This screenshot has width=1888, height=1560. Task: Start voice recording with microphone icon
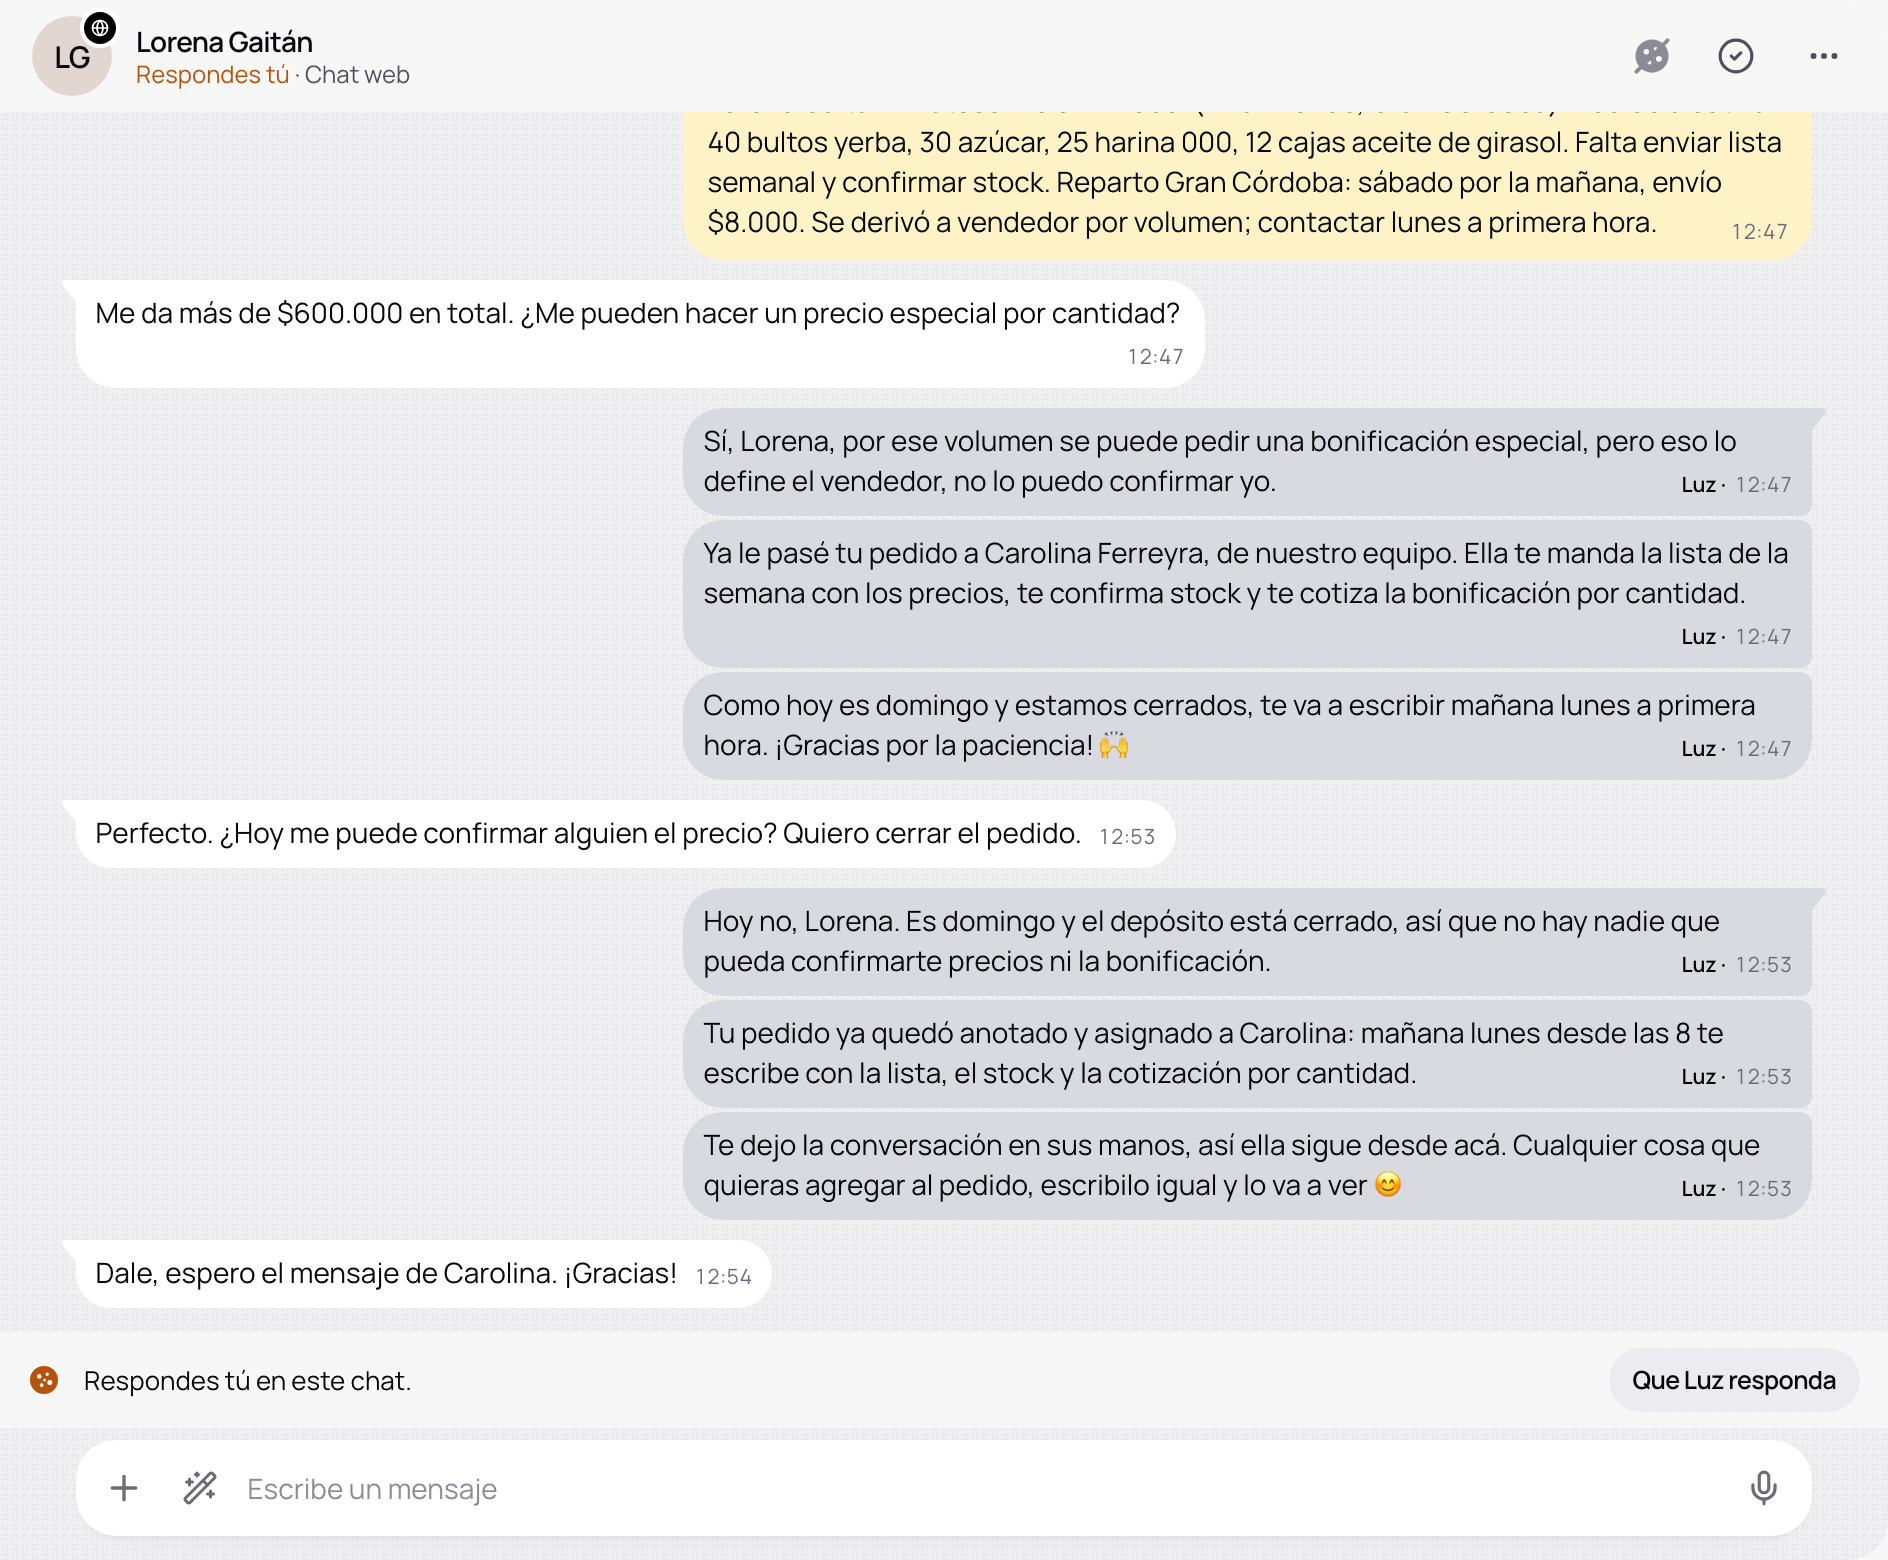(1764, 1488)
